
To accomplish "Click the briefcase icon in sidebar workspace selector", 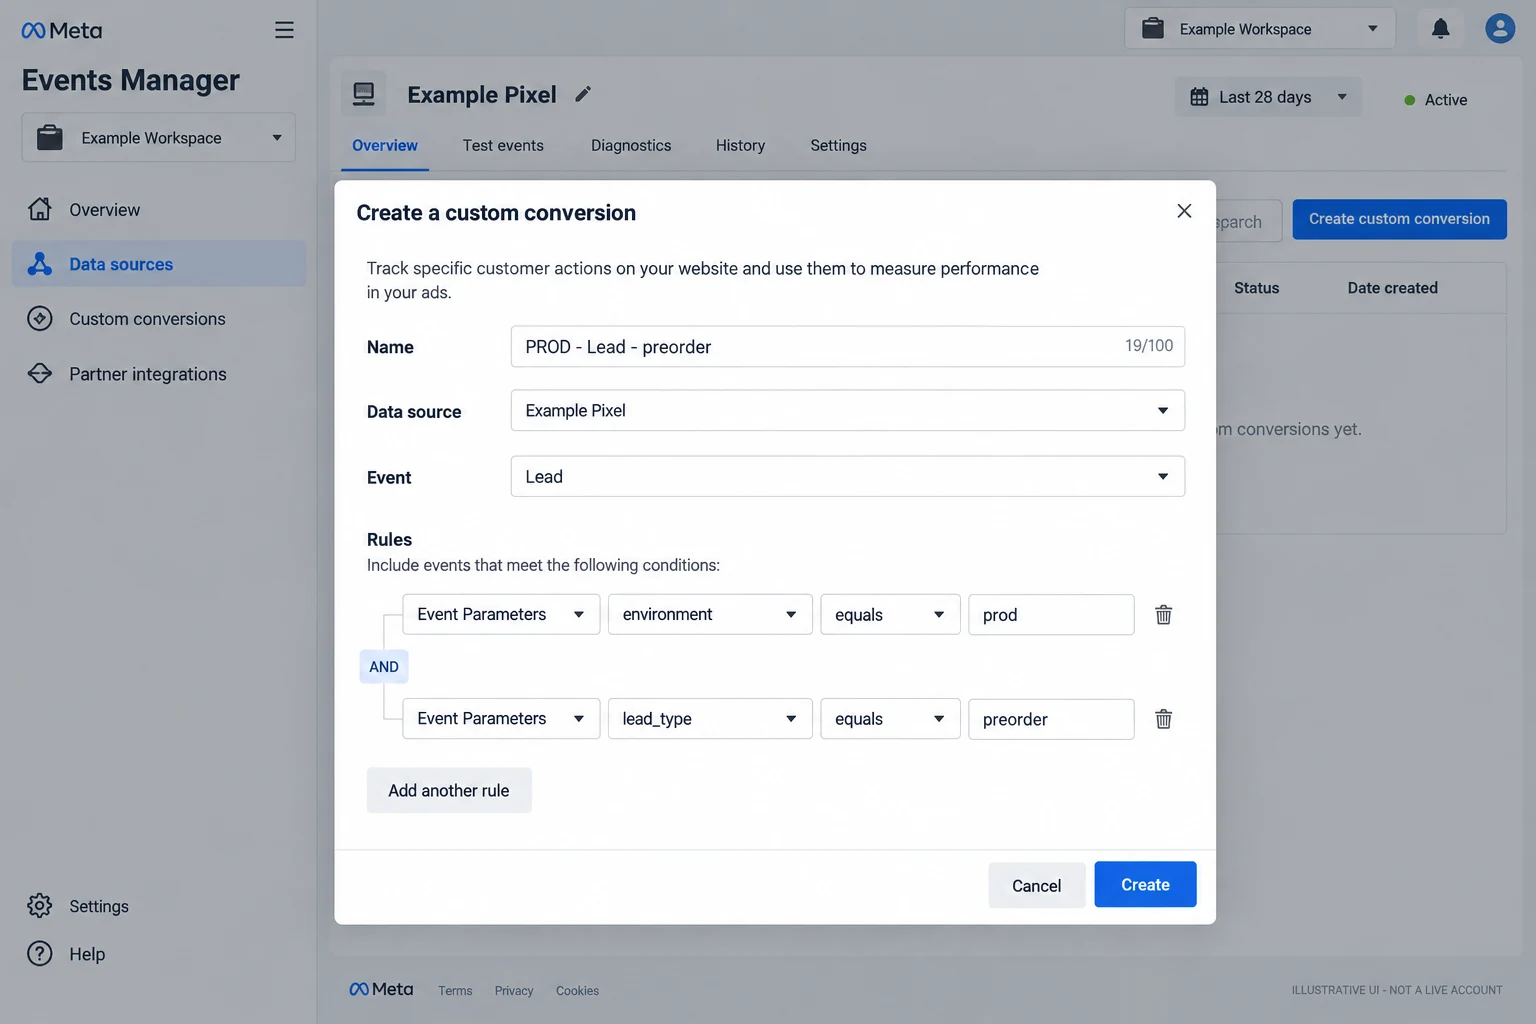I will [x=49, y=137].
